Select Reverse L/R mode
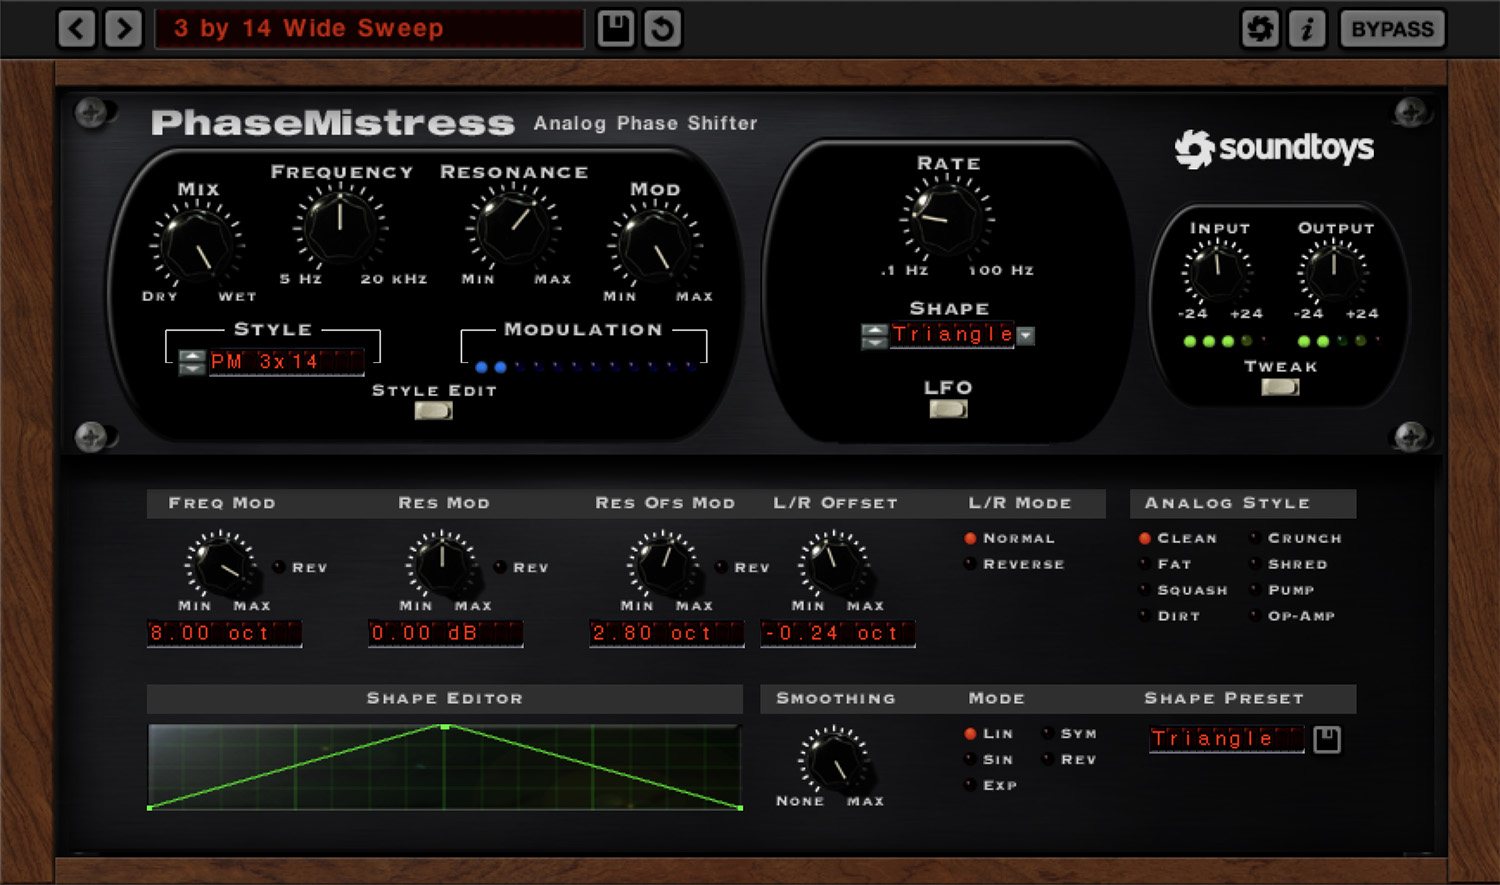1500x885 pixels. 970,564
